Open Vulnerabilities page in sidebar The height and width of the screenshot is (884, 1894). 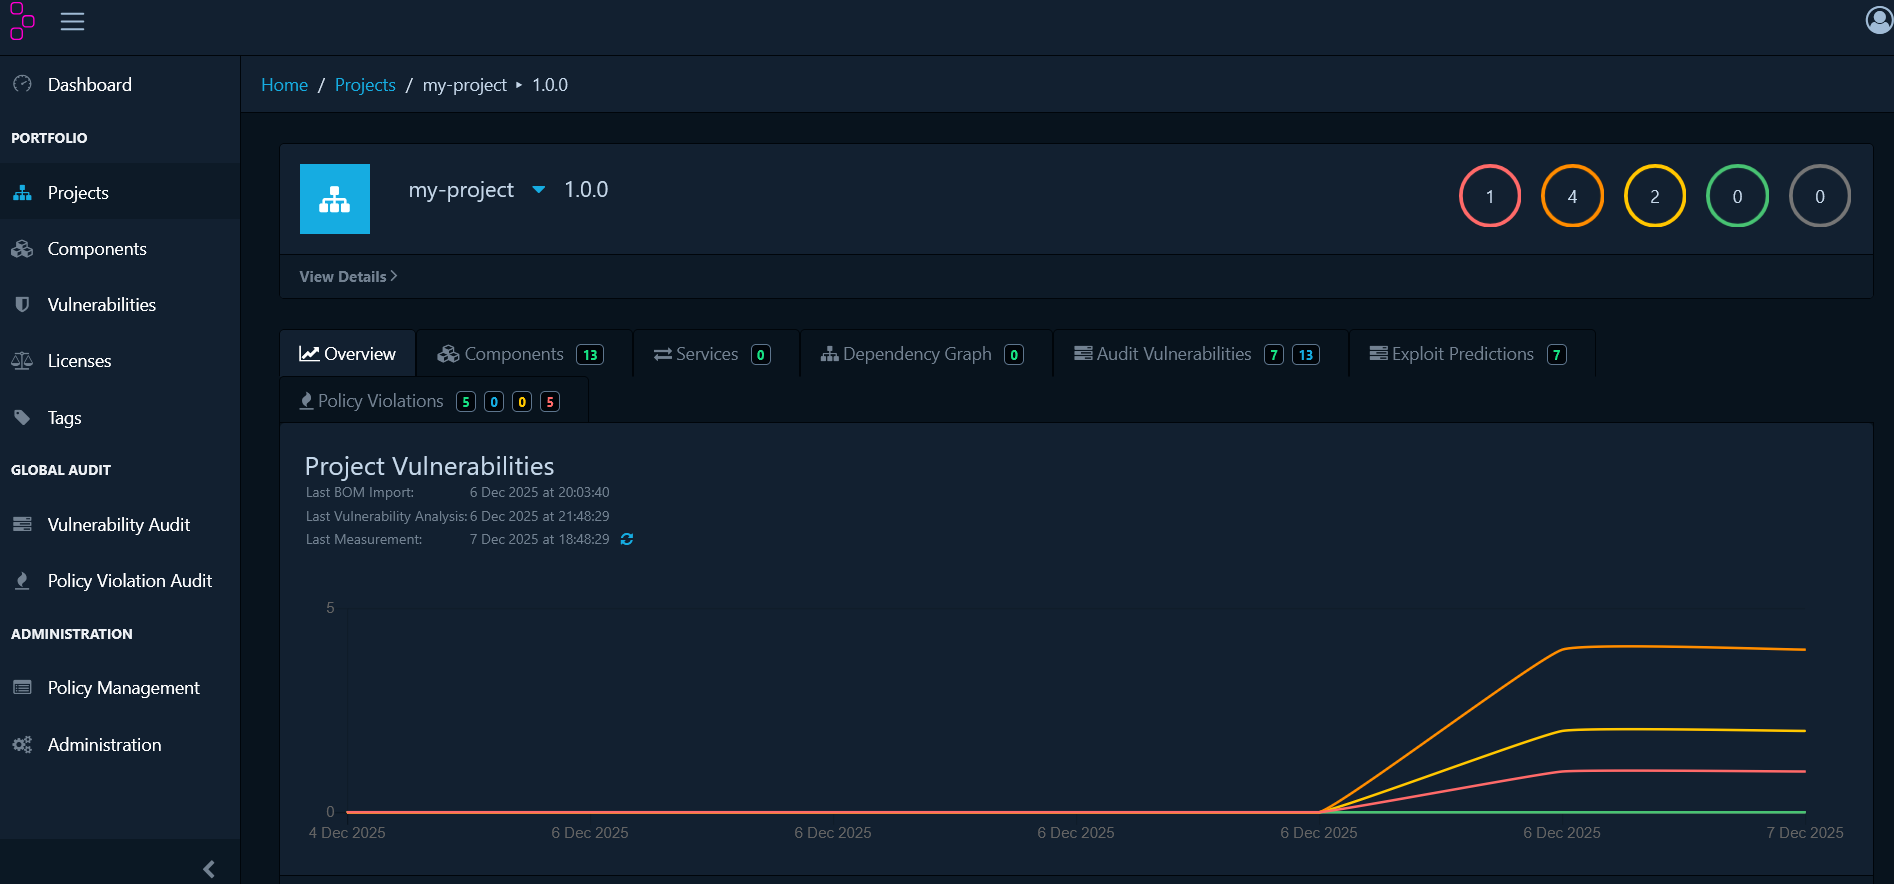(x=120, y=305)
